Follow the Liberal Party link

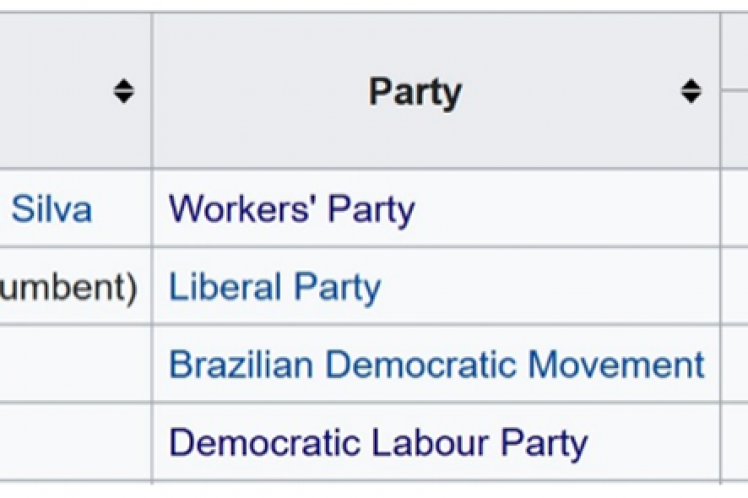point(275,287)
